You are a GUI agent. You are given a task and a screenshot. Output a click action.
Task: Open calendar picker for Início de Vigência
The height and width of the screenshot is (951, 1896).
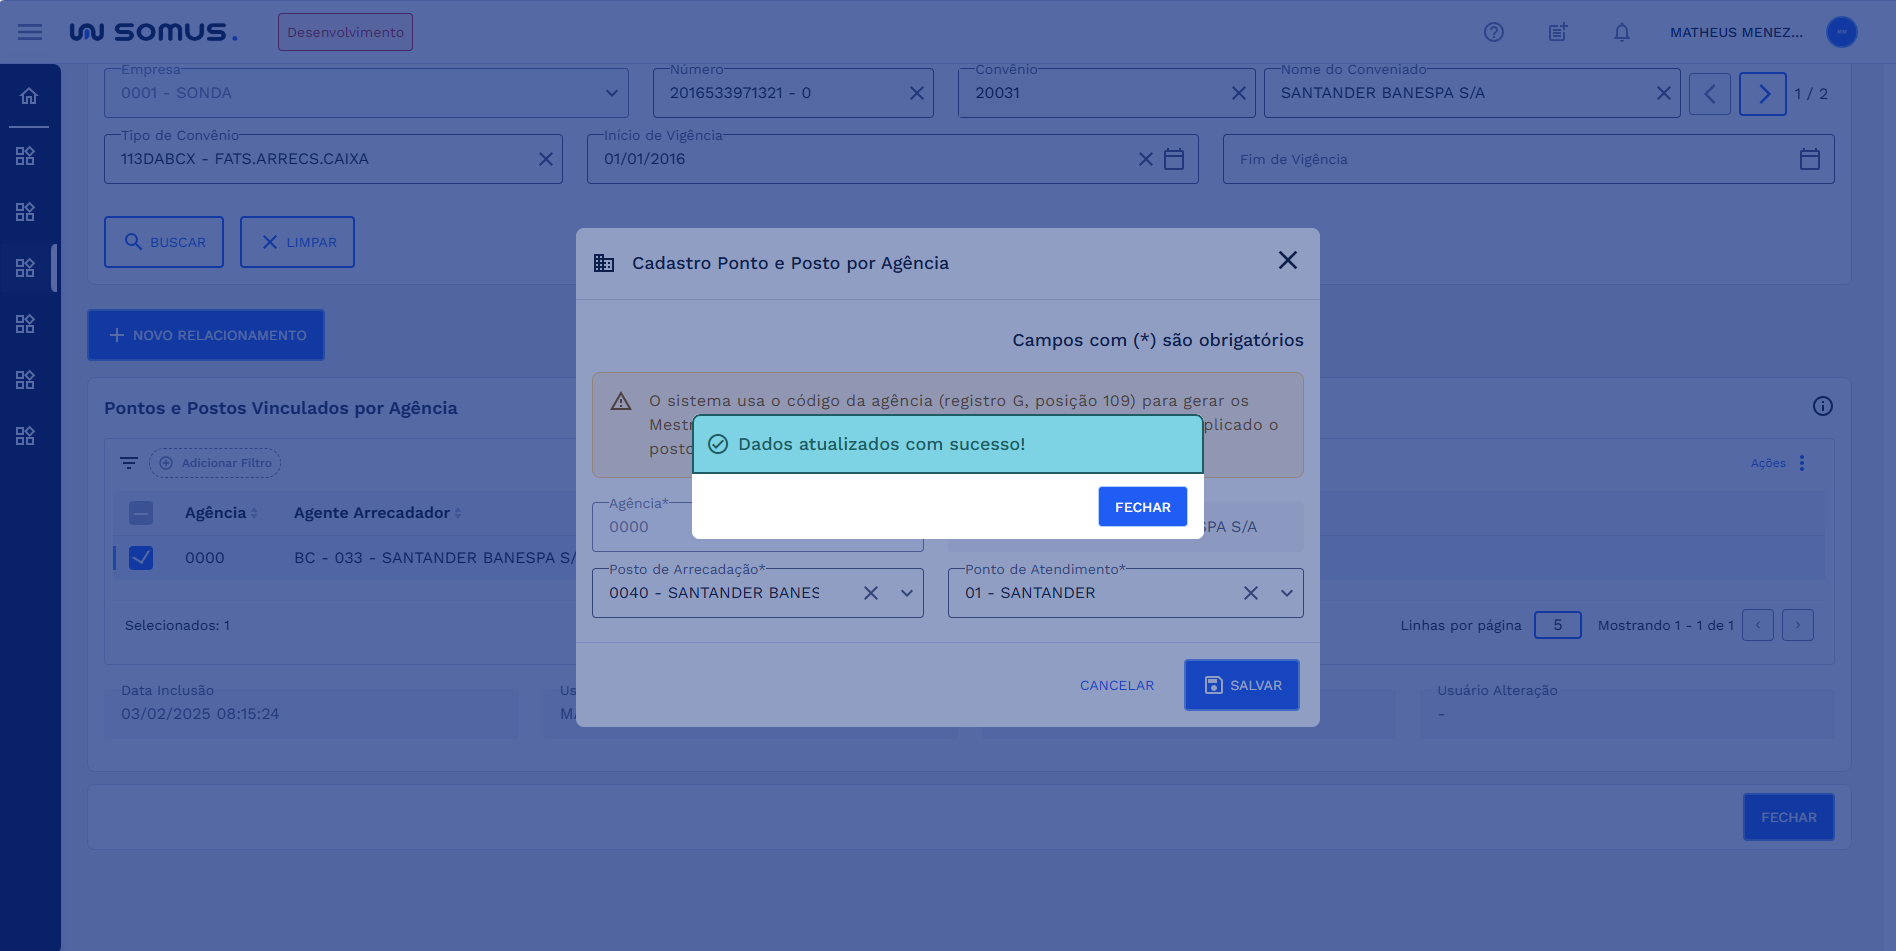click(x=1174, y=159)
